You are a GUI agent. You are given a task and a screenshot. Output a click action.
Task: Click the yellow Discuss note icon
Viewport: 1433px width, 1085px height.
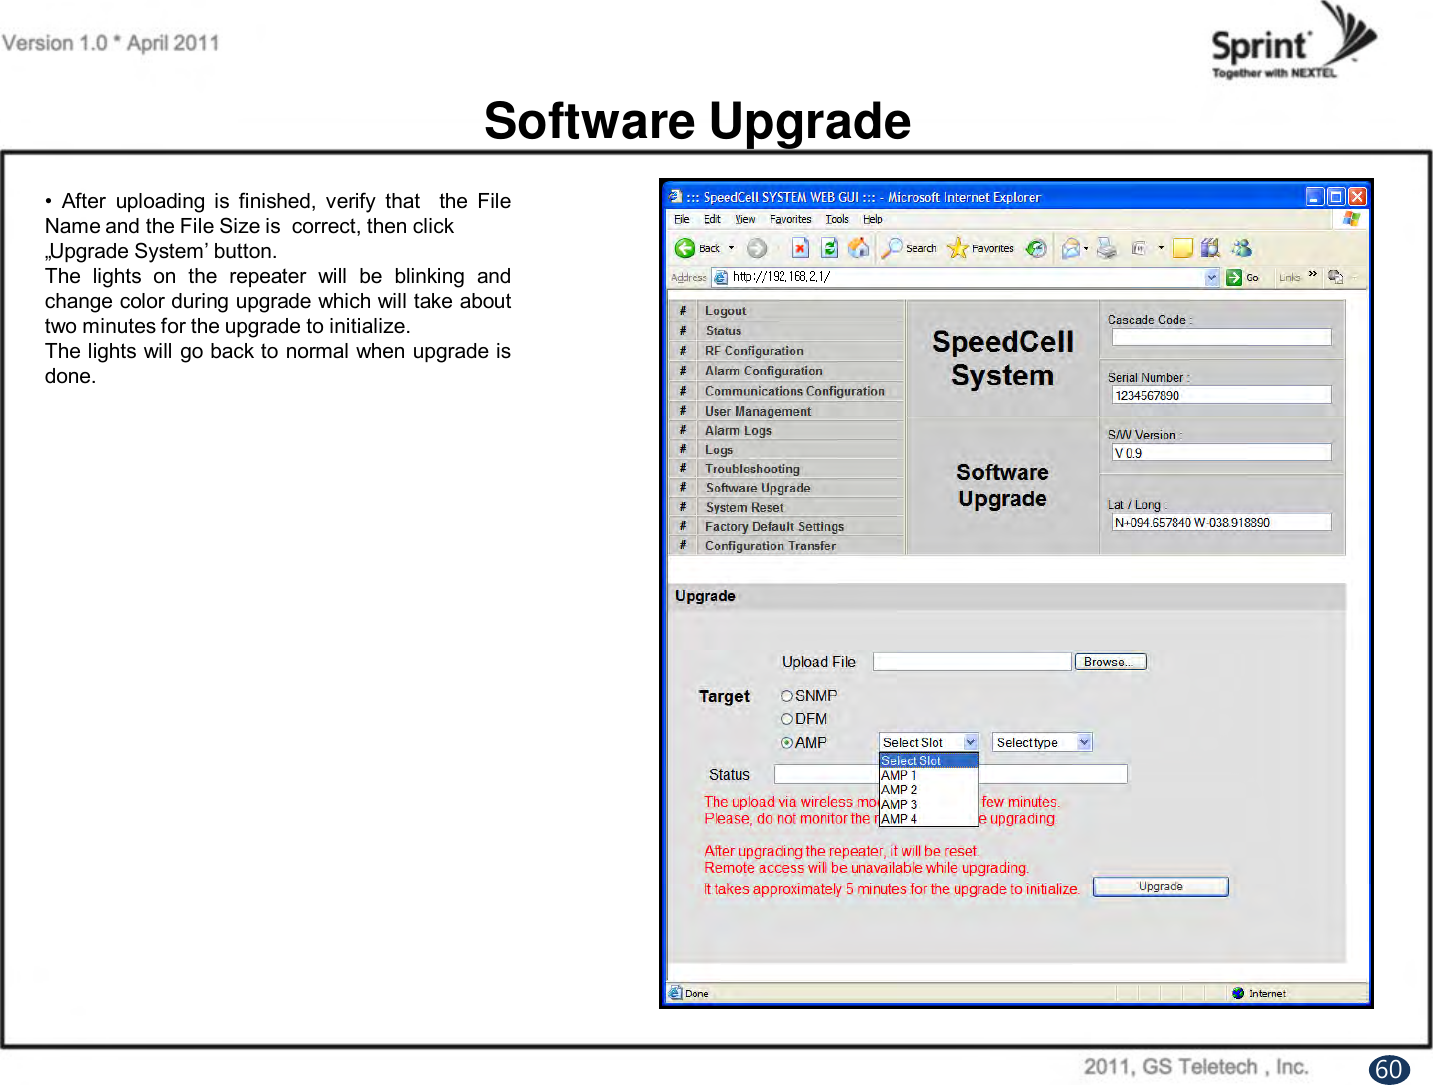pos(1183,248)
